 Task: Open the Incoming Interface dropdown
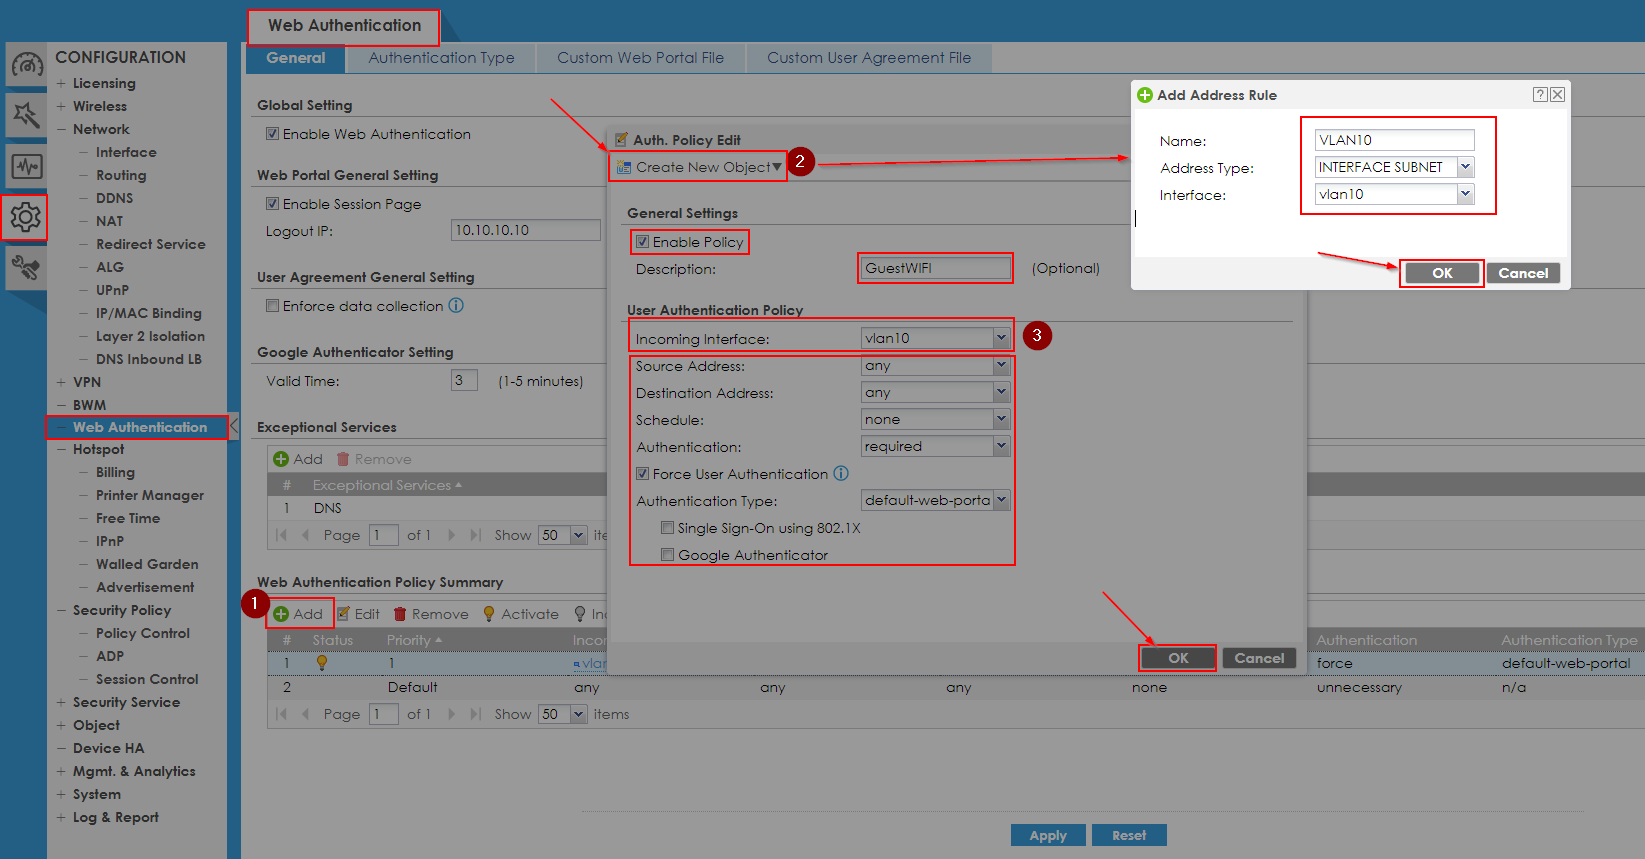click(x=1000, y=338)
